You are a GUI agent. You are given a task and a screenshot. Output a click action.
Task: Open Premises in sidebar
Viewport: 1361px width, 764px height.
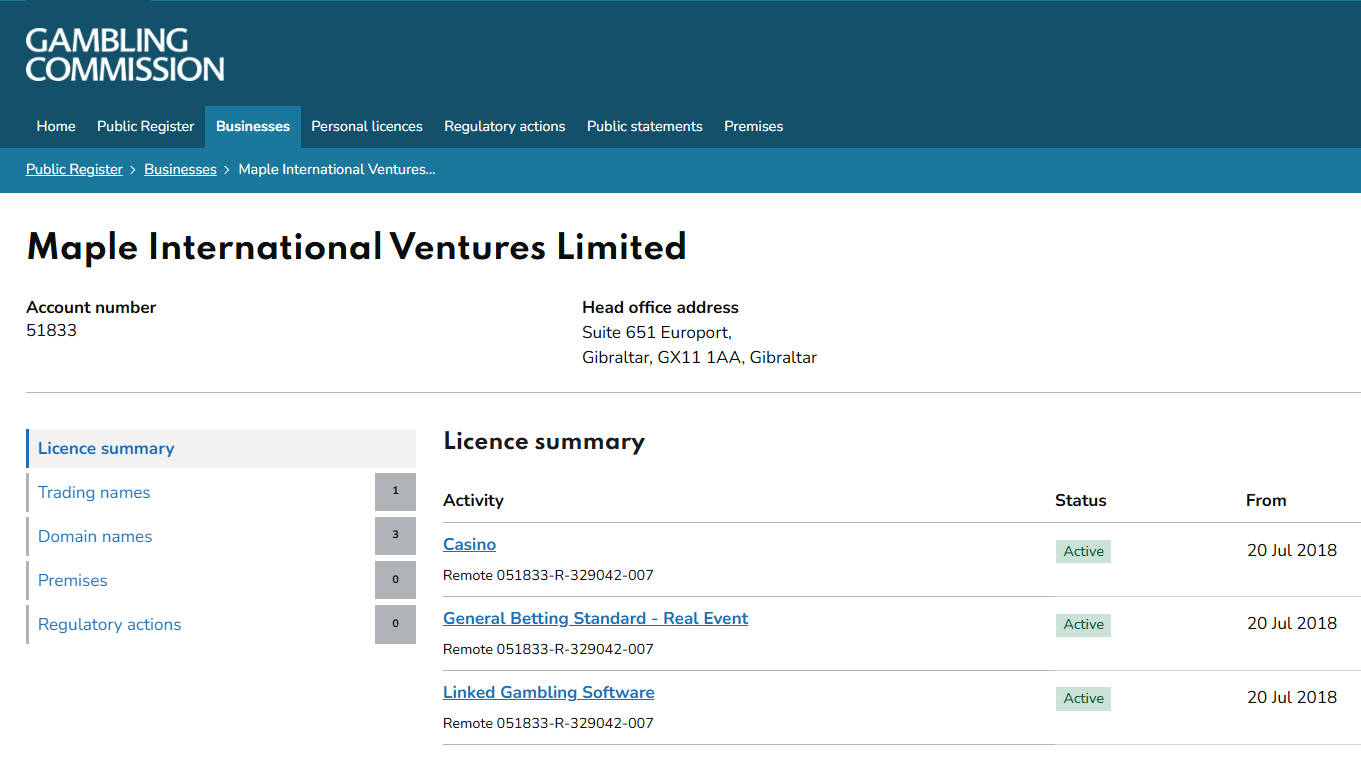pyautogui.click(x=72, y=580)
